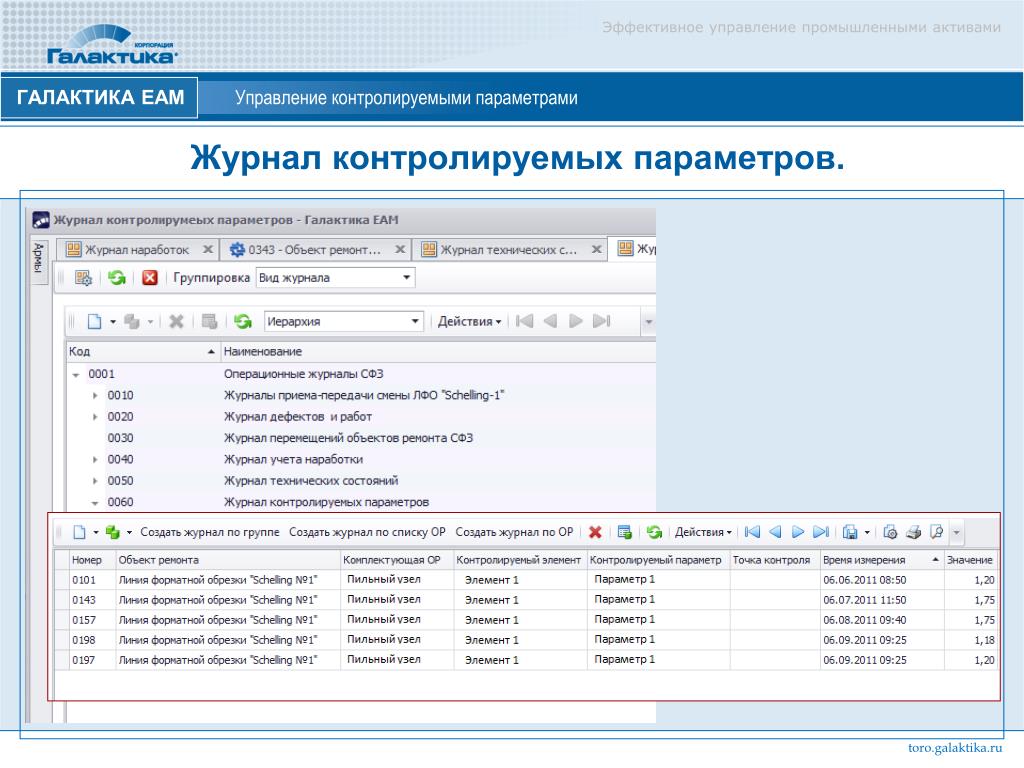Screen dimensions: 1024x768
Task: Select row Журнал дефектов и работ
Action: point(361,417)
